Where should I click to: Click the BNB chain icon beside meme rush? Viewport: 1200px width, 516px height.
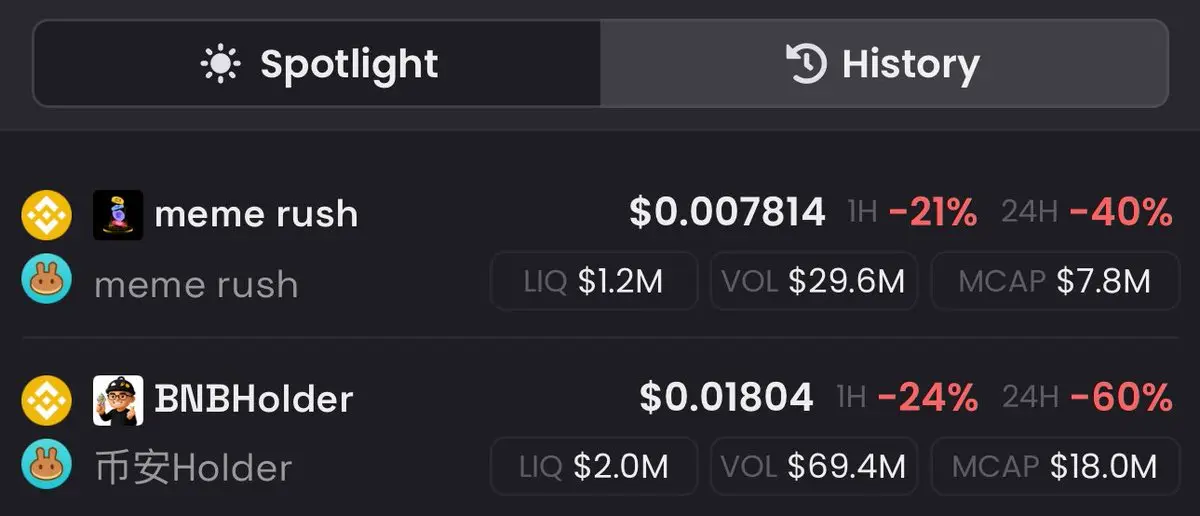coord(46,215)
